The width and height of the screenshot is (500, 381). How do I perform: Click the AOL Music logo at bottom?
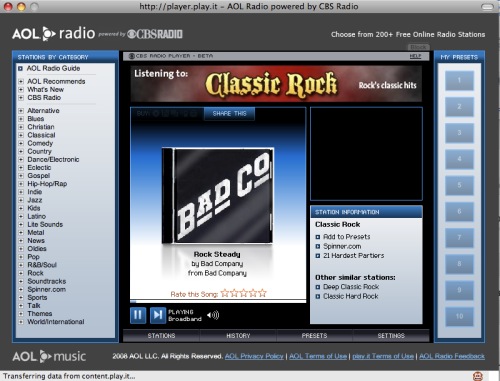[49, 356]
